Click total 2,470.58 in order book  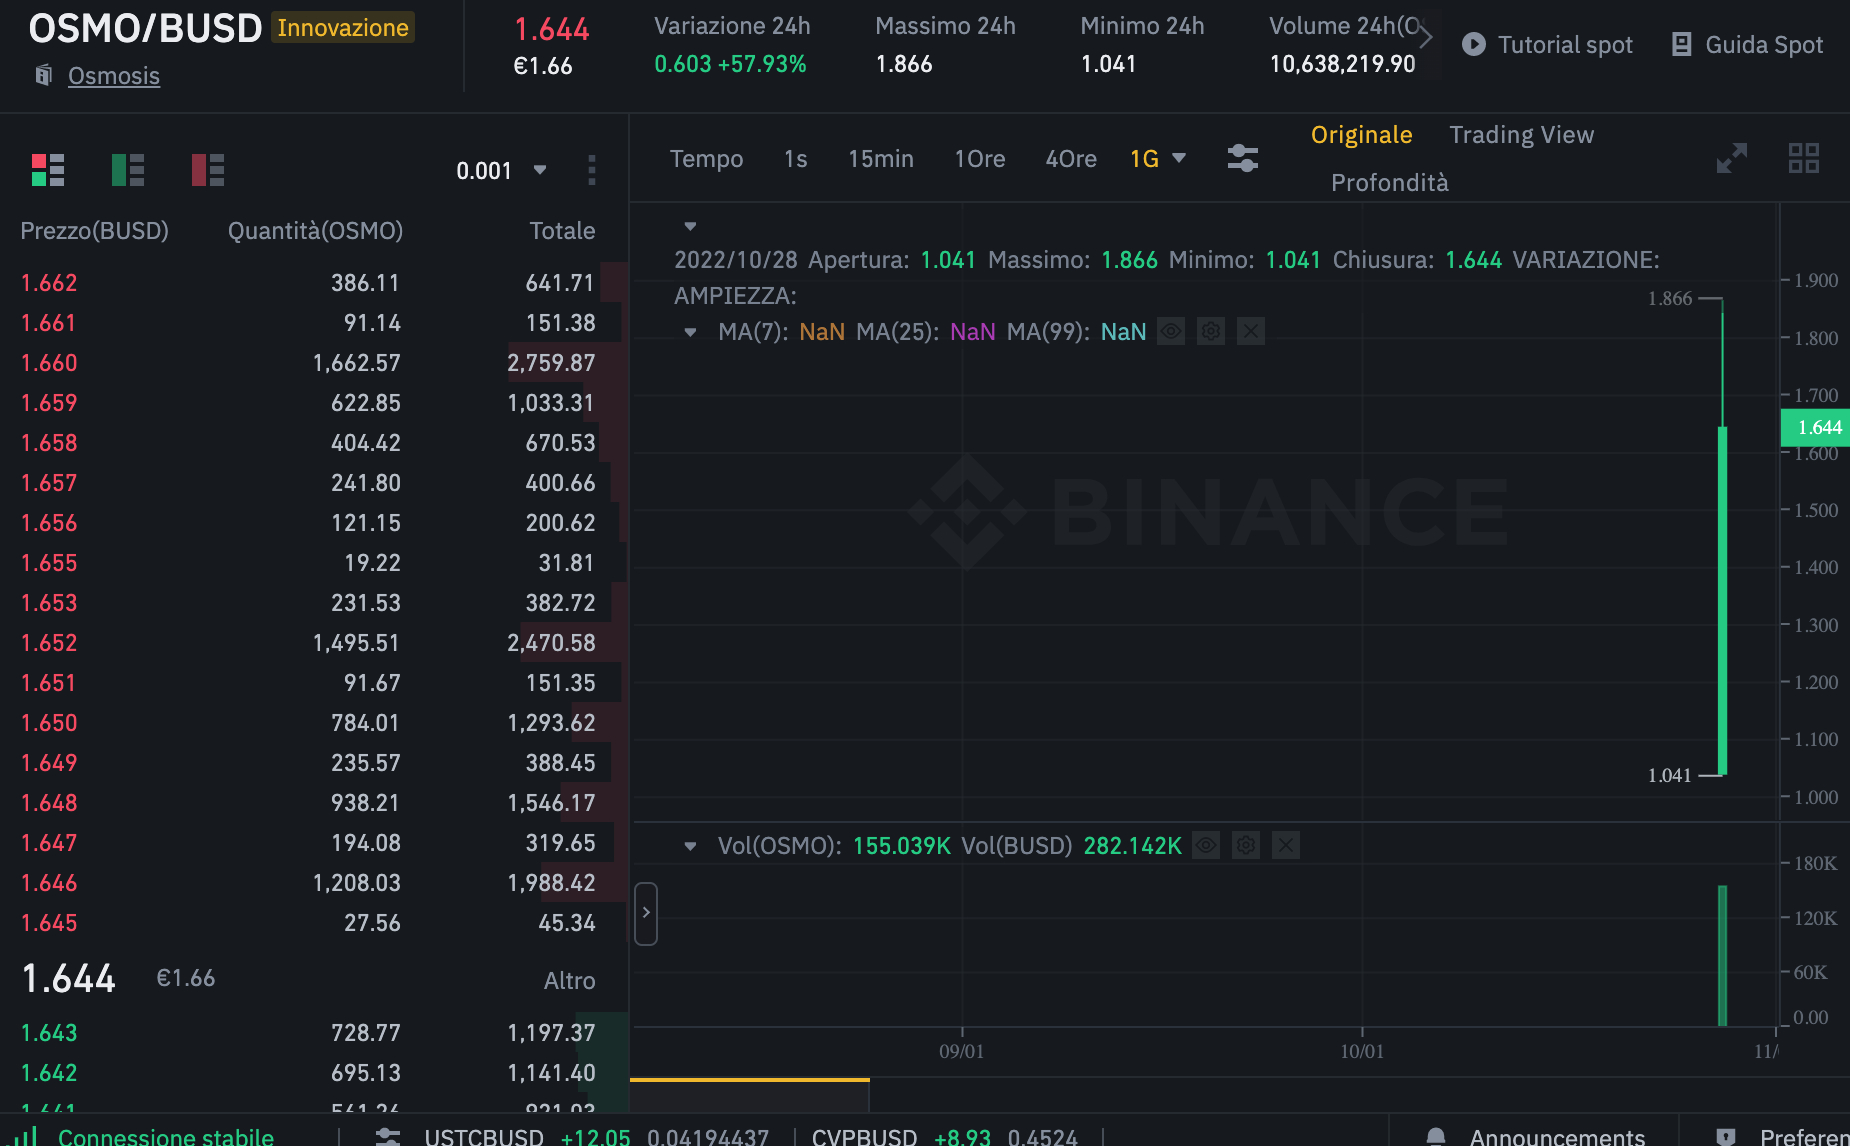[551, 643]
